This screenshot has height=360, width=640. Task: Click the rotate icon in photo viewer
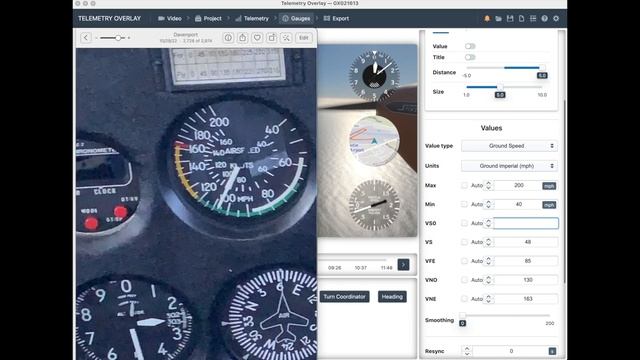pyautogui.click(x=272, y=38)
